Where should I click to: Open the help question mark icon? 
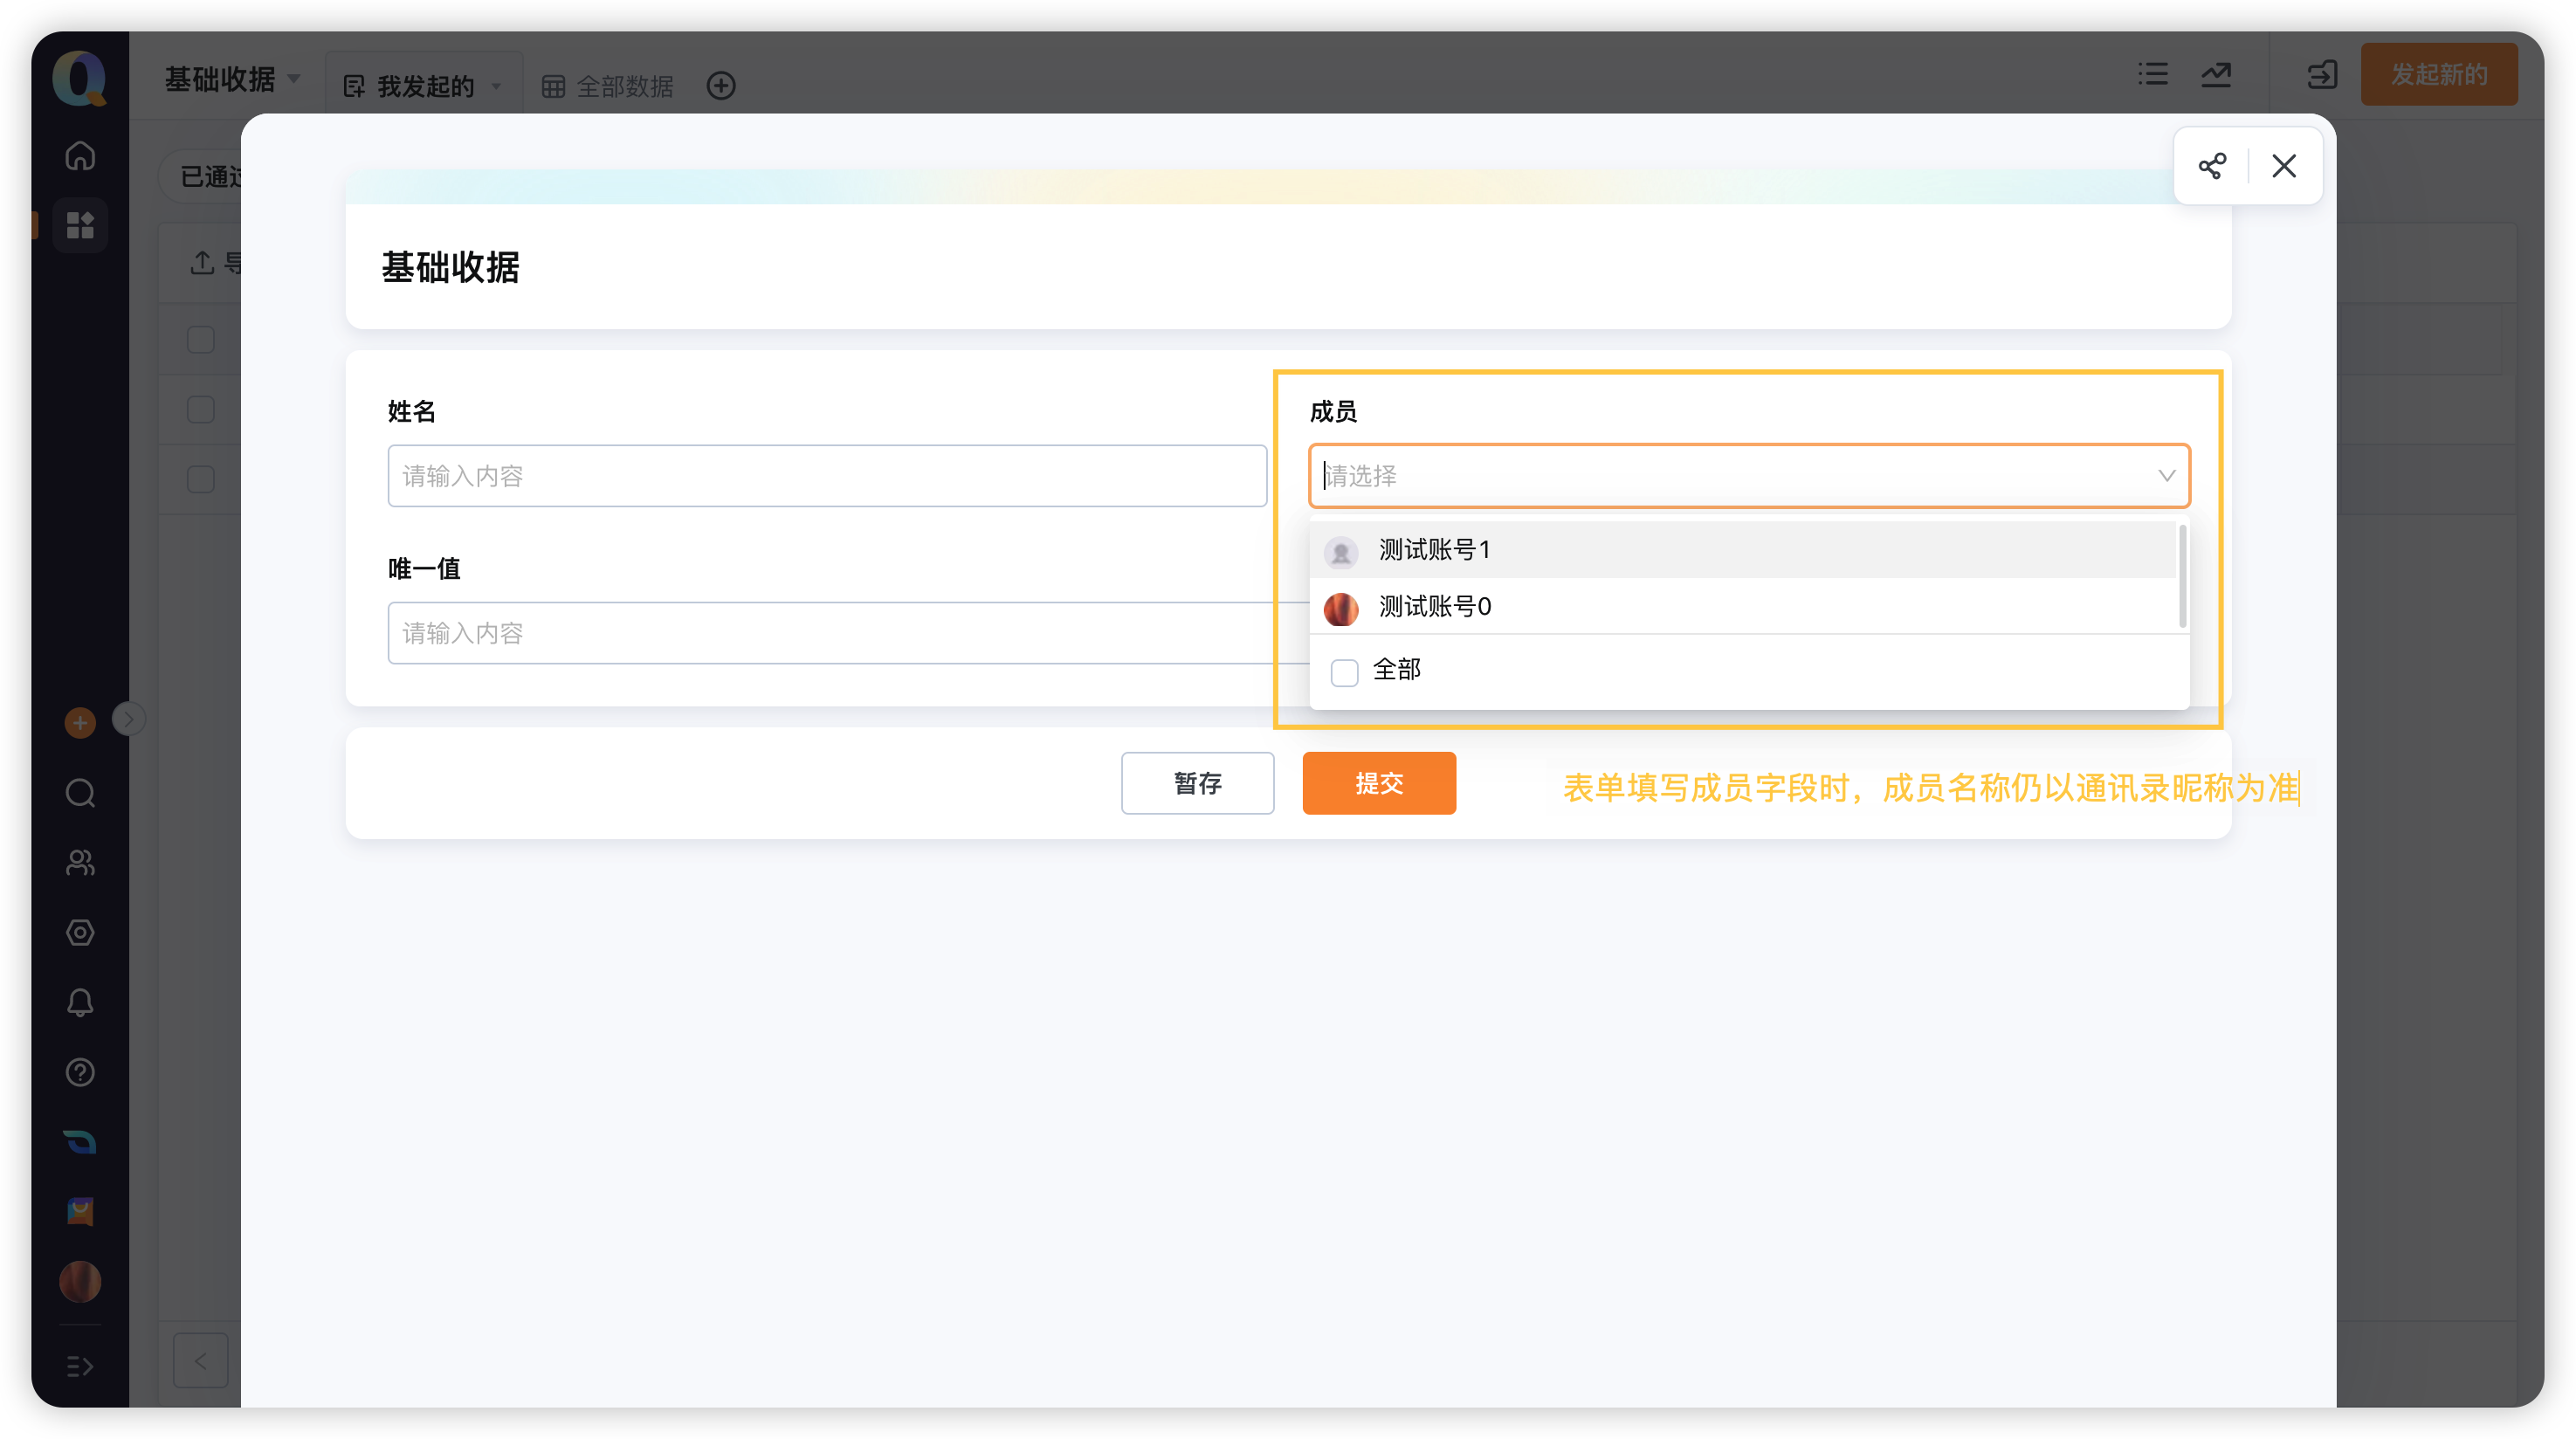(x=80, y=1072)
